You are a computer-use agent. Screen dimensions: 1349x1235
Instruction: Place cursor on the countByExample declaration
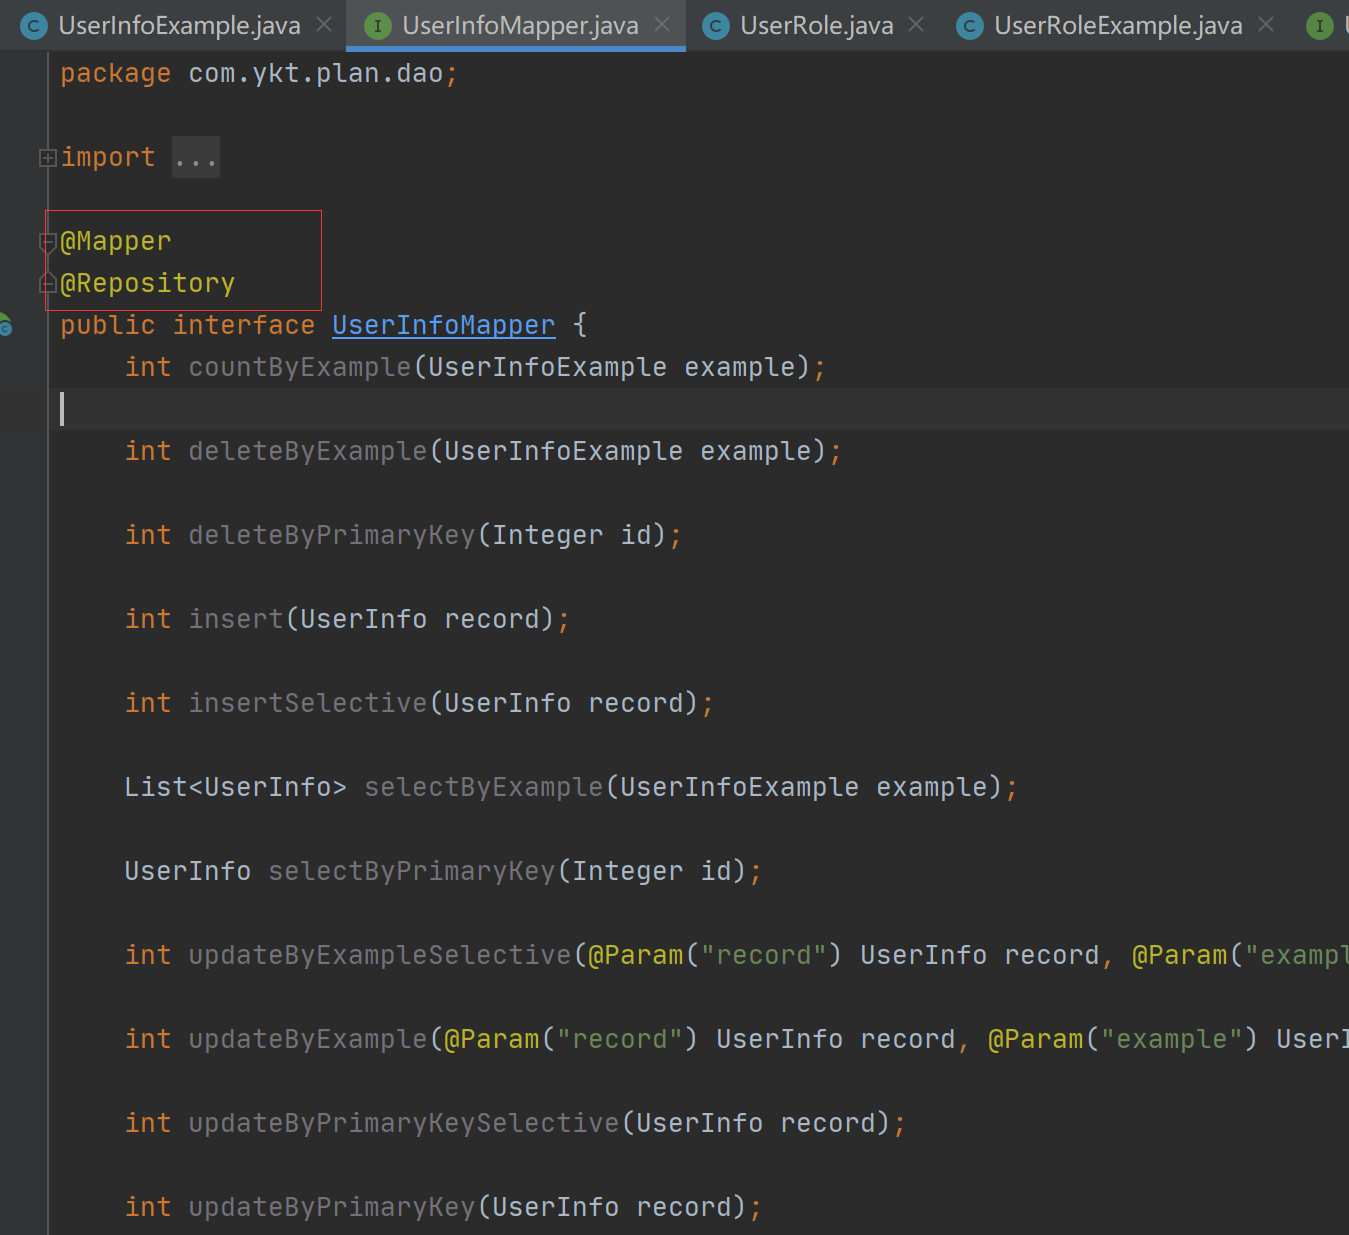pos(299,367)
